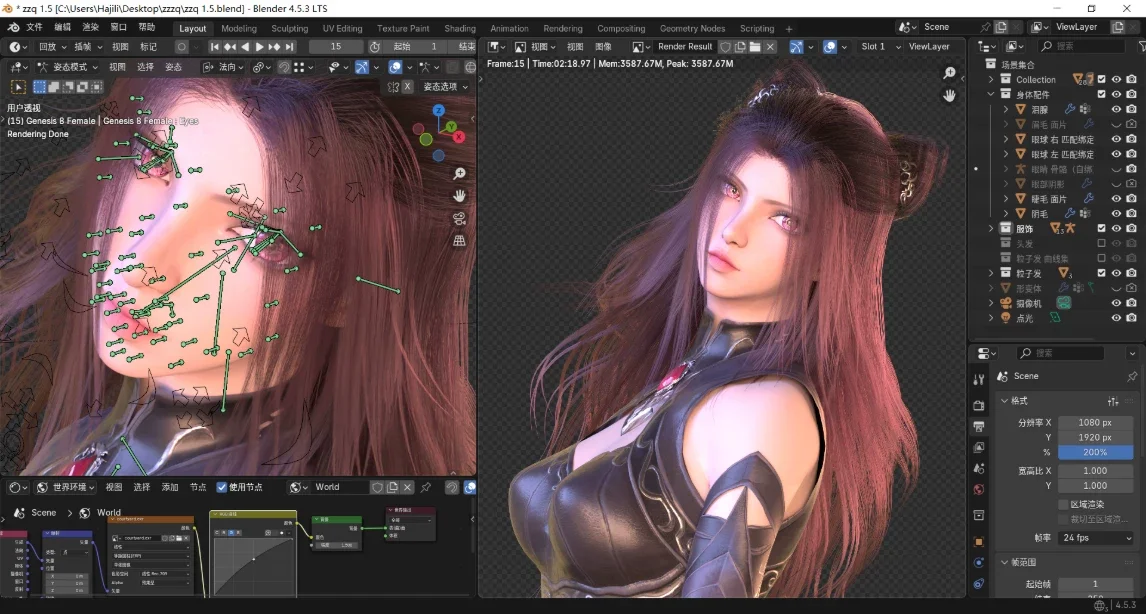Expand the 睫毛 面片 object
Viewport: 1146px width, 614px height.
click(1006, 198)
